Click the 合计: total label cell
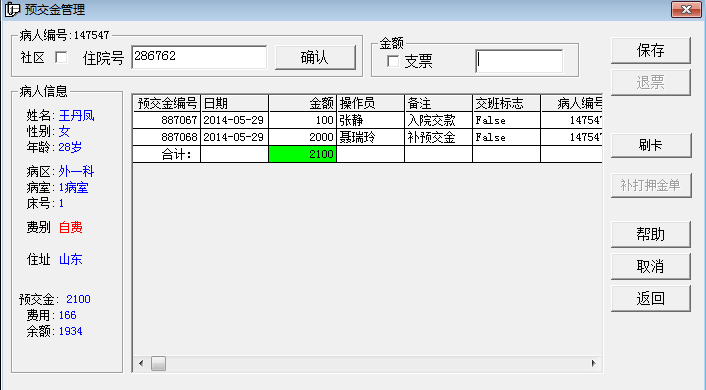The height and width of the screenshot is (390, 706). click(x=167, y=154)
